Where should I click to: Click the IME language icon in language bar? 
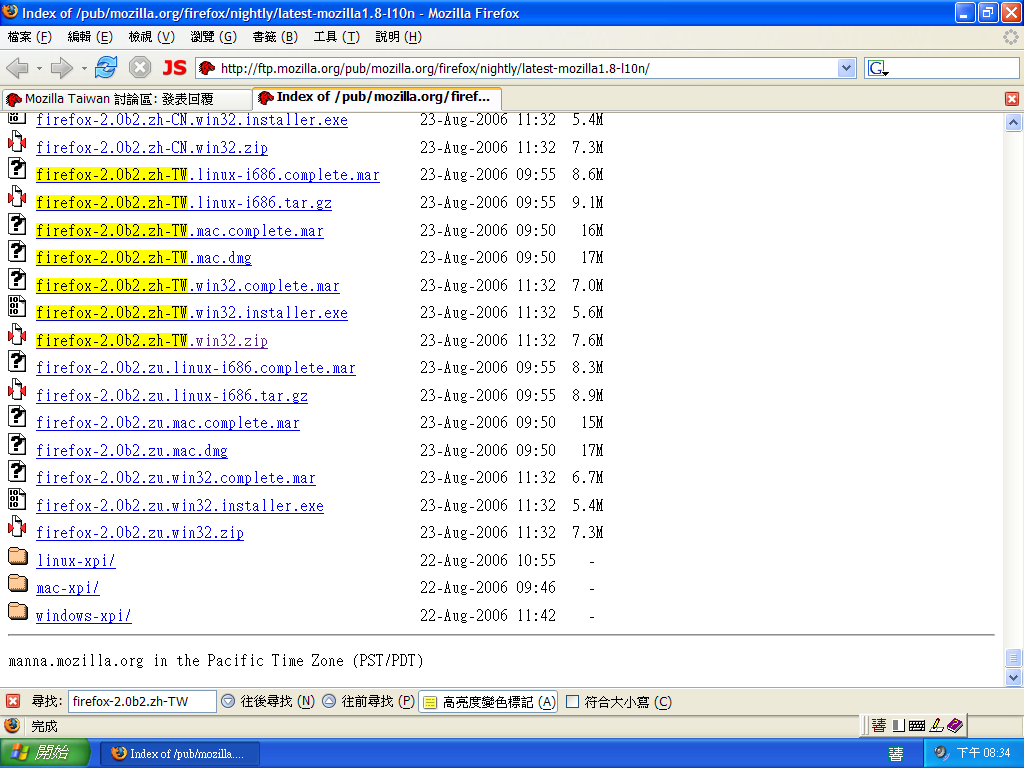pyautogui.click(x=879, y=725)
